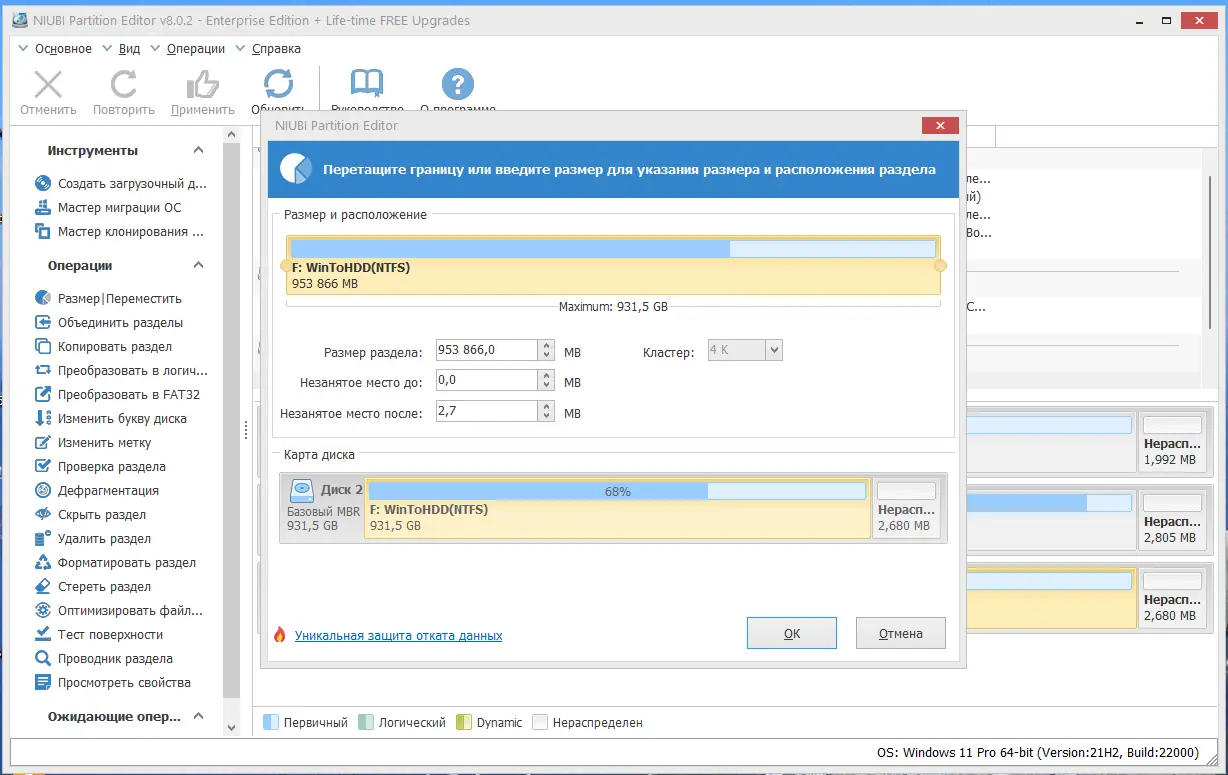This screenshot has width=1228, height=775.
Task: Click the Нераспределен legend swatch
Action: 540,722
